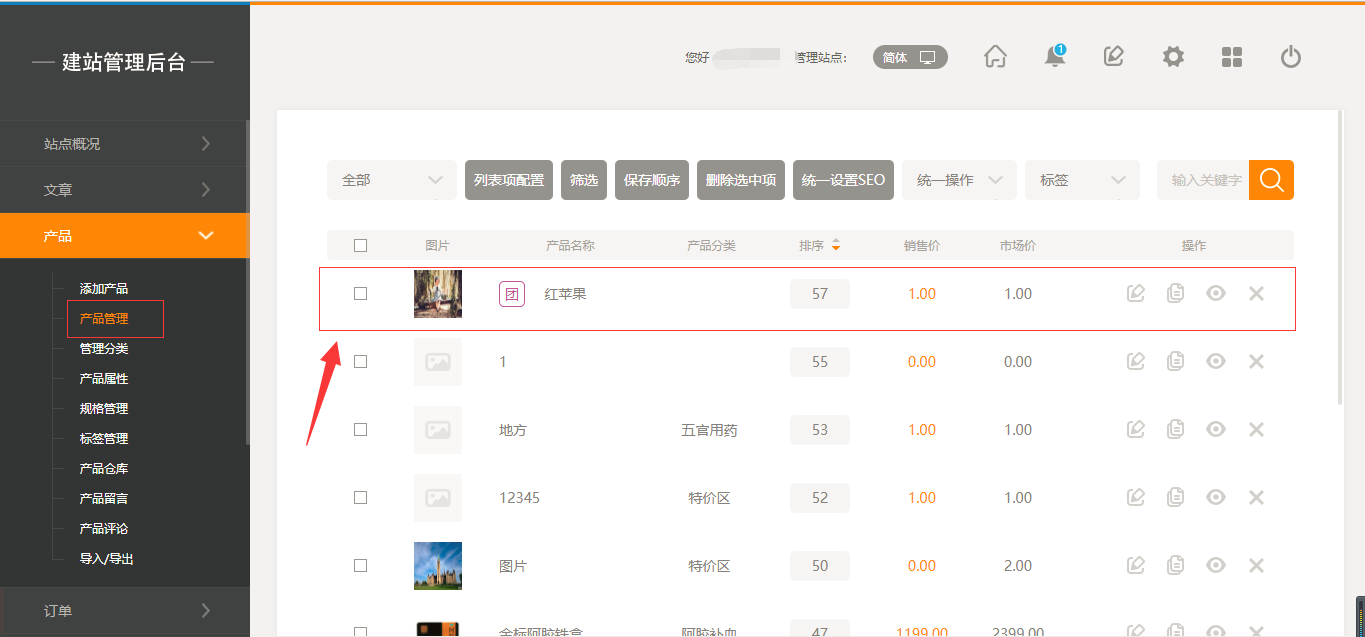The image size is (1365, 637).
Task: Check the select-all checkbox in table header
Action: [361, 245]
